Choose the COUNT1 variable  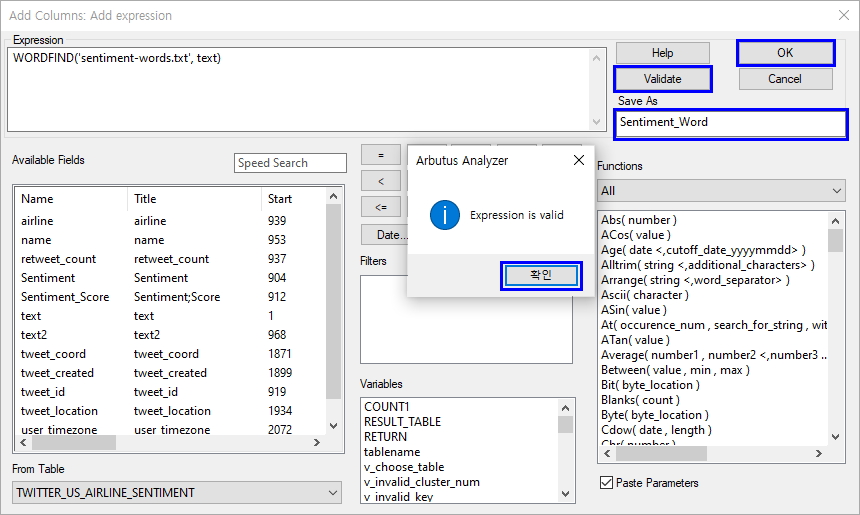click(387, 406)
